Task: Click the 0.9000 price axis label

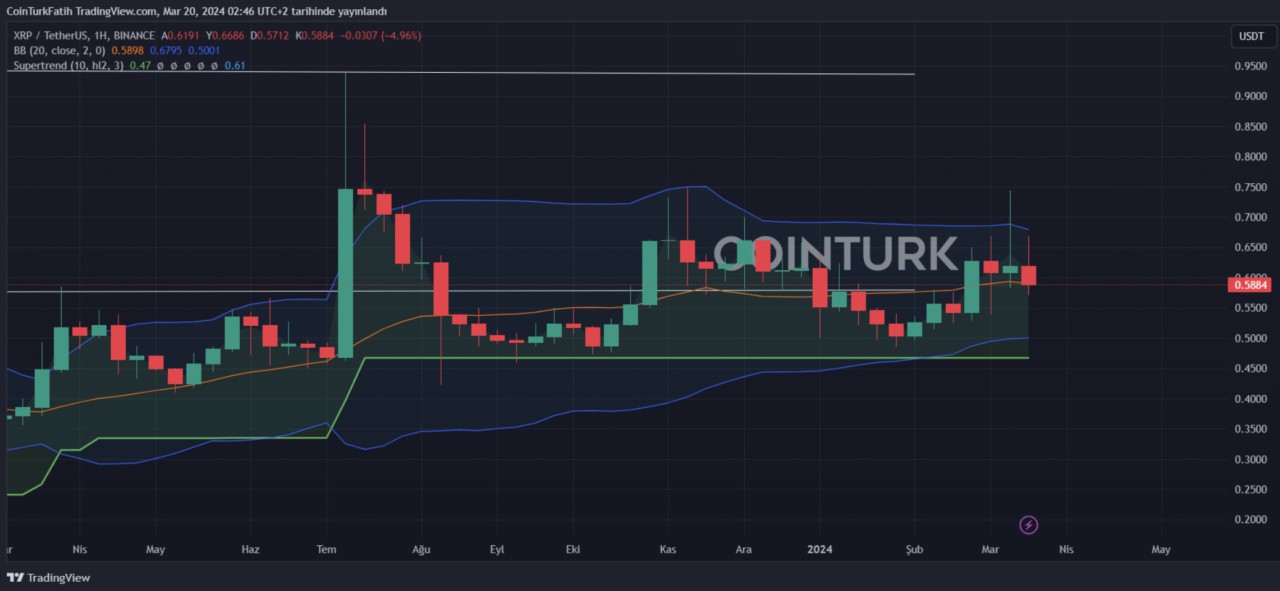Action: [x=1252, y=96]
